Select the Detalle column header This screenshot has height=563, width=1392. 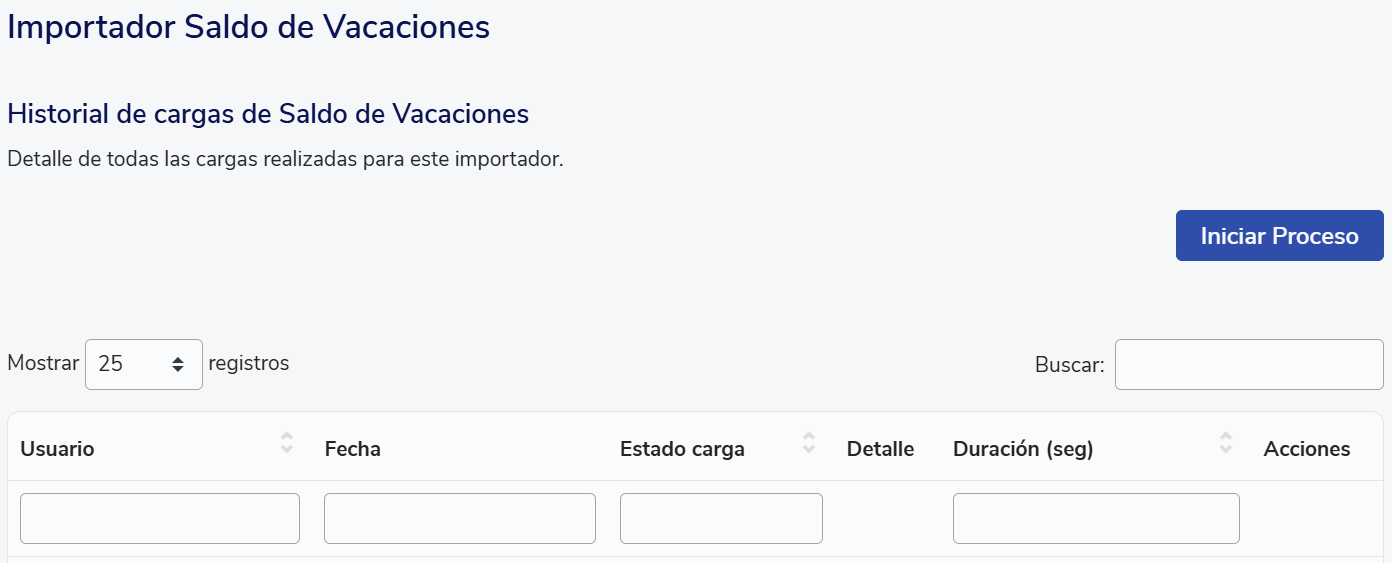(x=880, y=449)
